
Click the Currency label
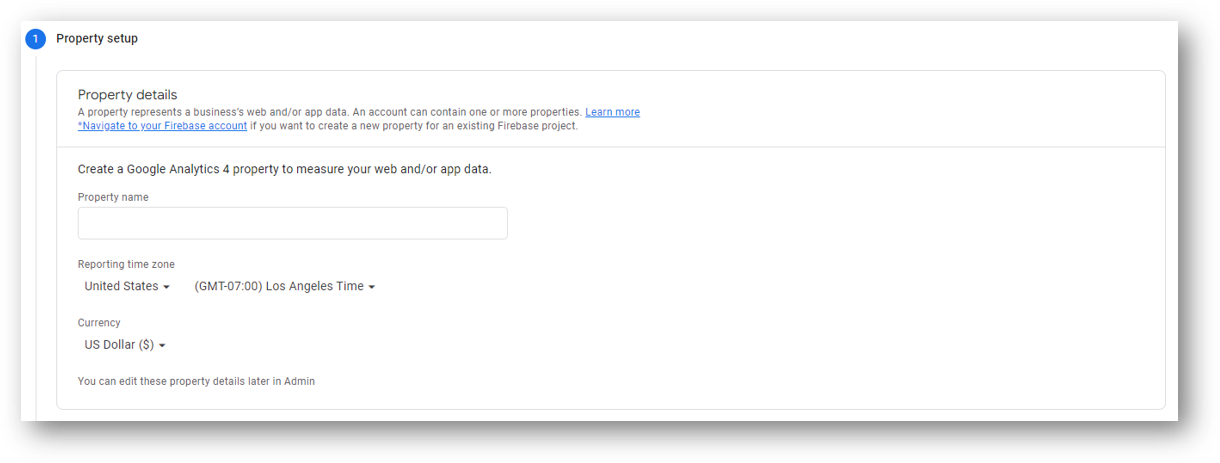click(99, 323)
